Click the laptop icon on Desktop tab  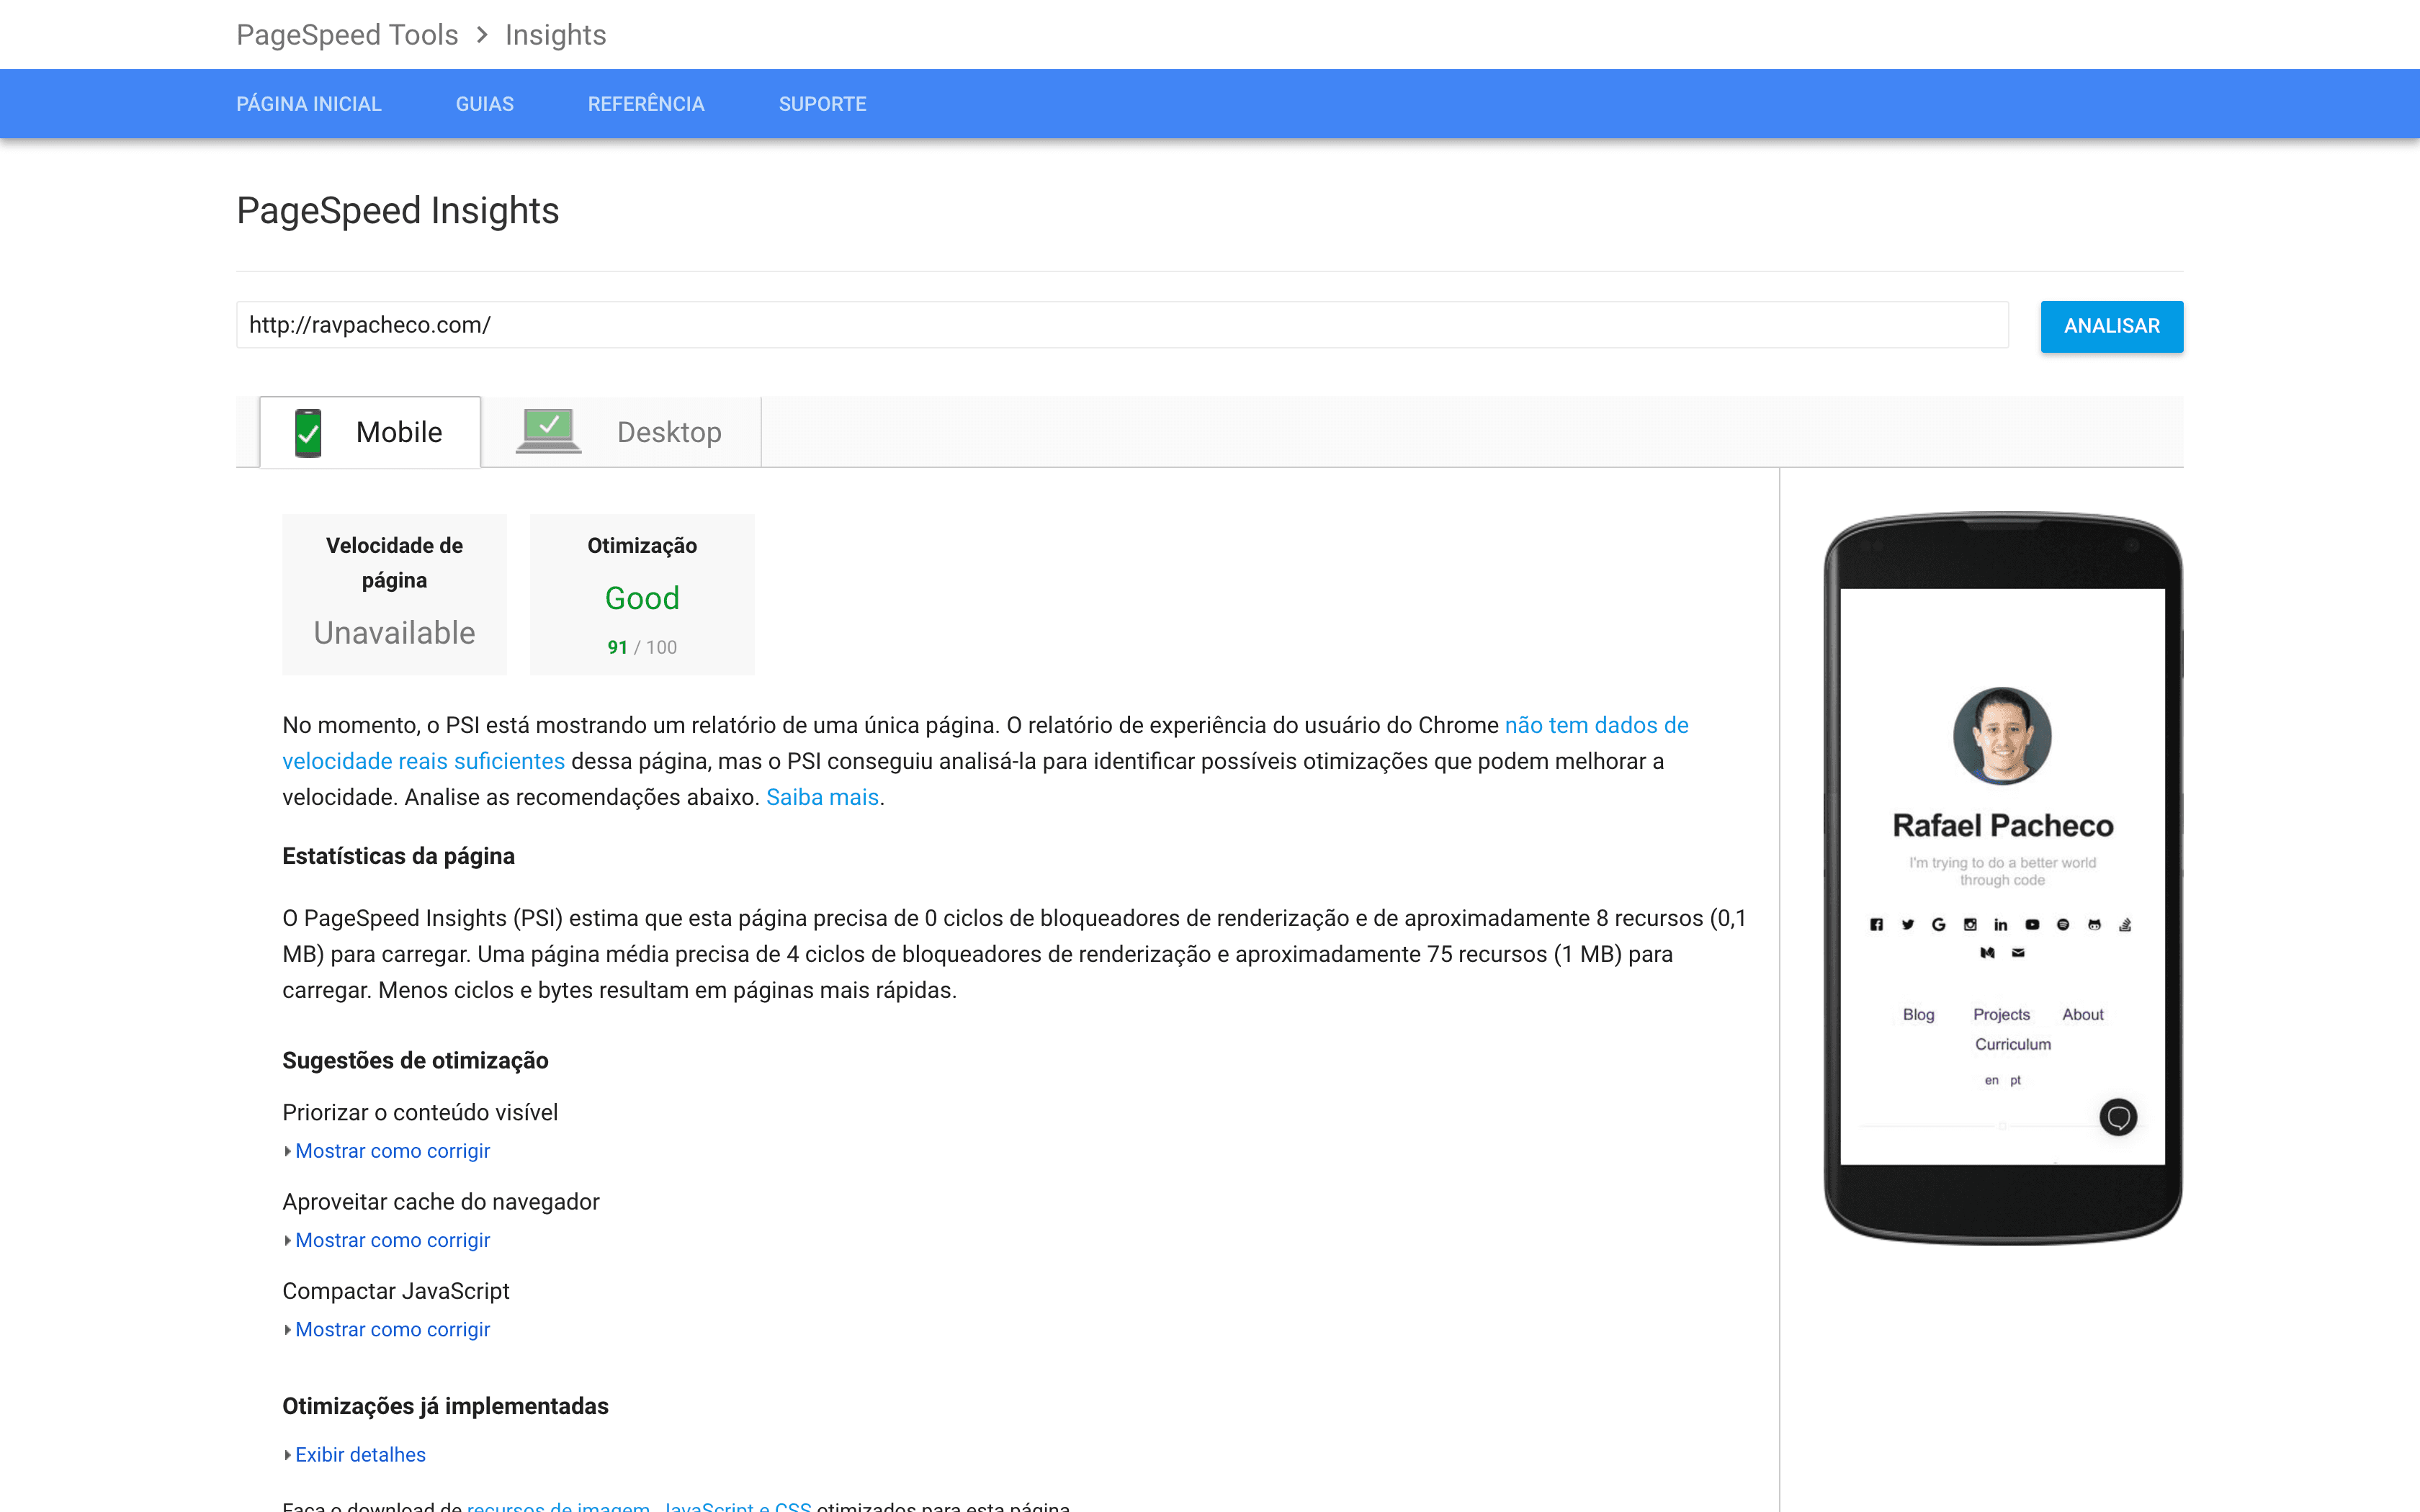(x=548, y=431)
